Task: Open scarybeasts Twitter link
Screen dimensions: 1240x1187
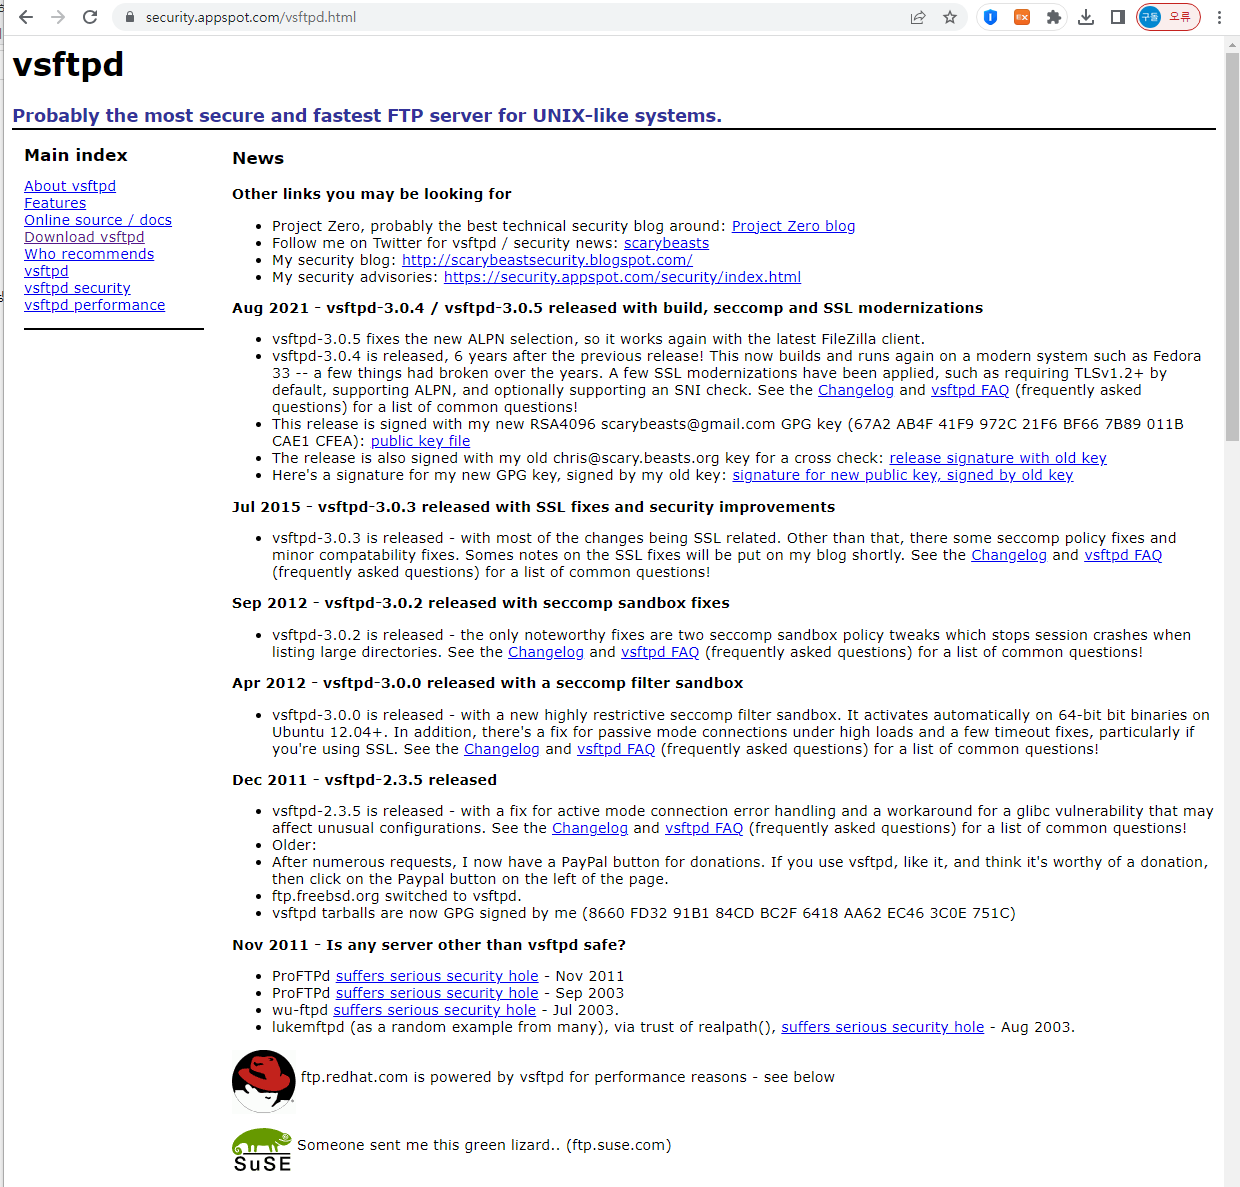Action: coord(666,243)
